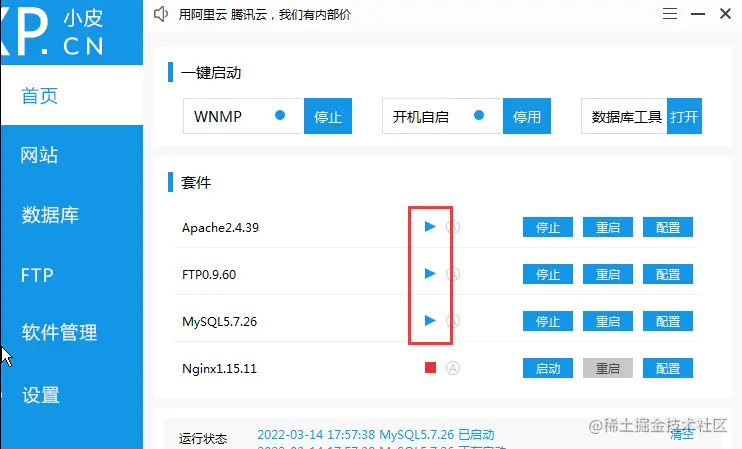Click the FTP0.9.60 running play indicator
The image size is (742, 449).
(430, 273)
